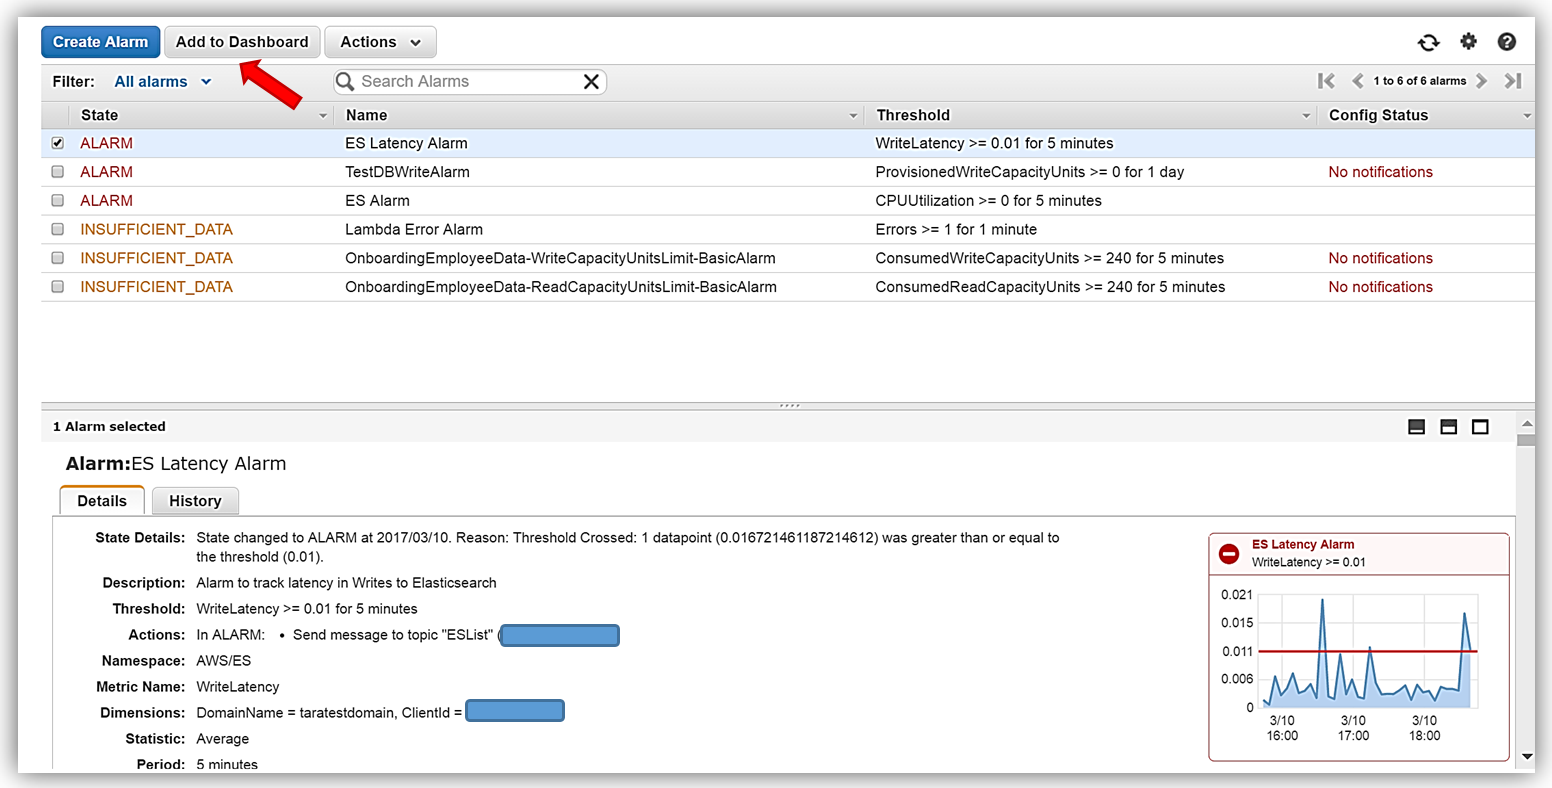Open the Actions dropdown menu
1552x788 pixels.
[380, 42]
